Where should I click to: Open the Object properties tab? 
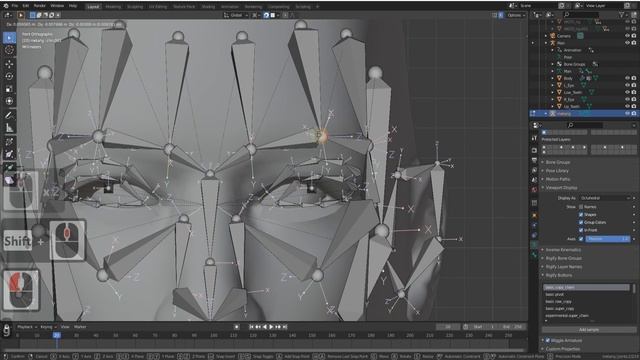[534, 215]
